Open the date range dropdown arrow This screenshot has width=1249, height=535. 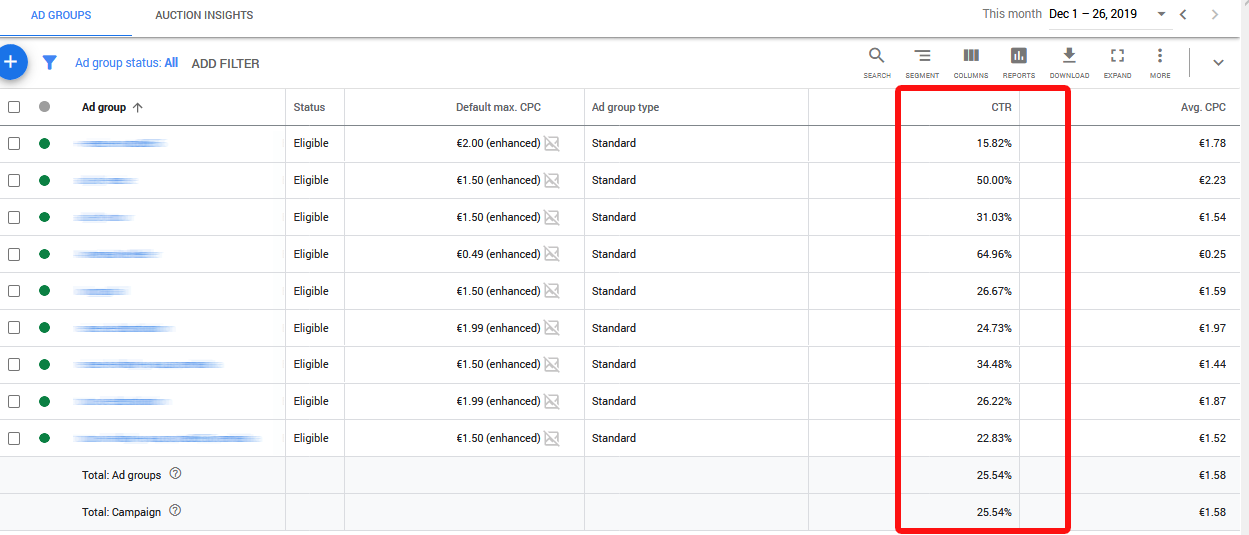point(1161,15)
